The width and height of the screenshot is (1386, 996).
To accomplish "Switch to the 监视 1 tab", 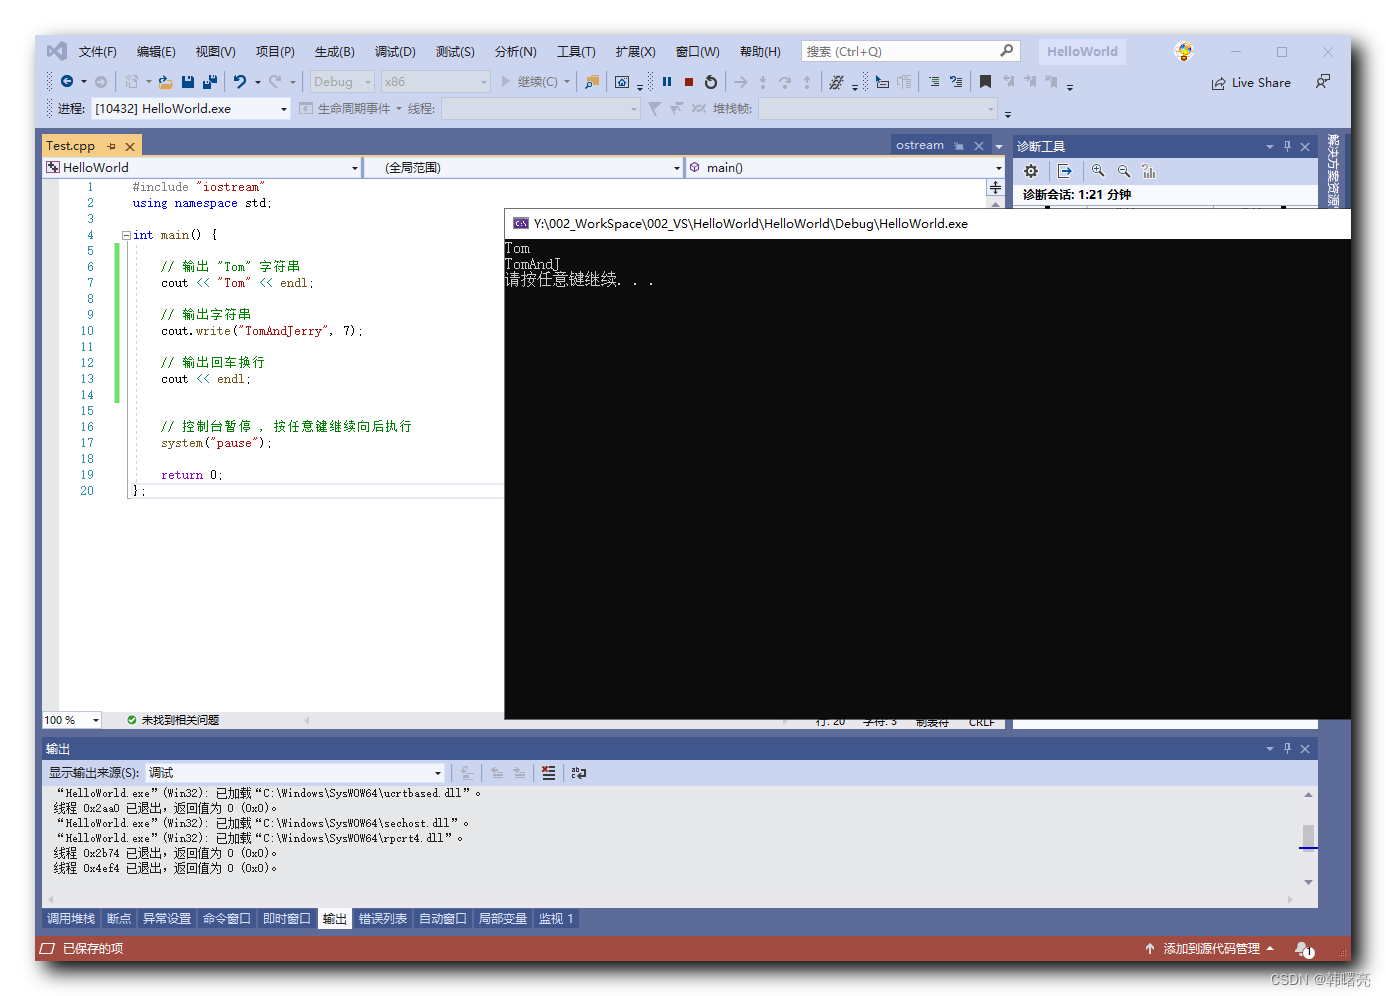I will [556, 918].
